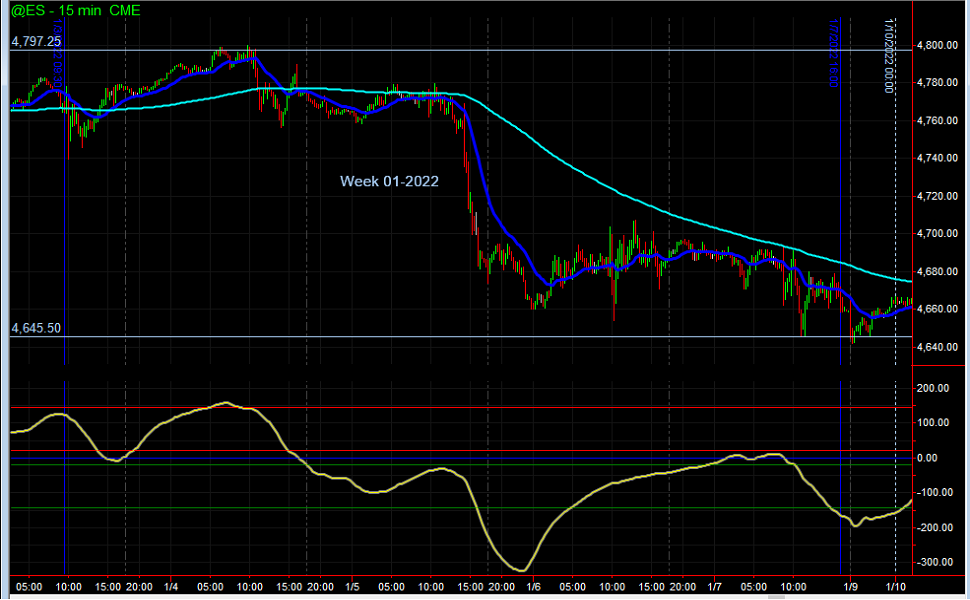Click the 1/10 date on the time axis
Screen dimensions: 970x600
(898, 586)
